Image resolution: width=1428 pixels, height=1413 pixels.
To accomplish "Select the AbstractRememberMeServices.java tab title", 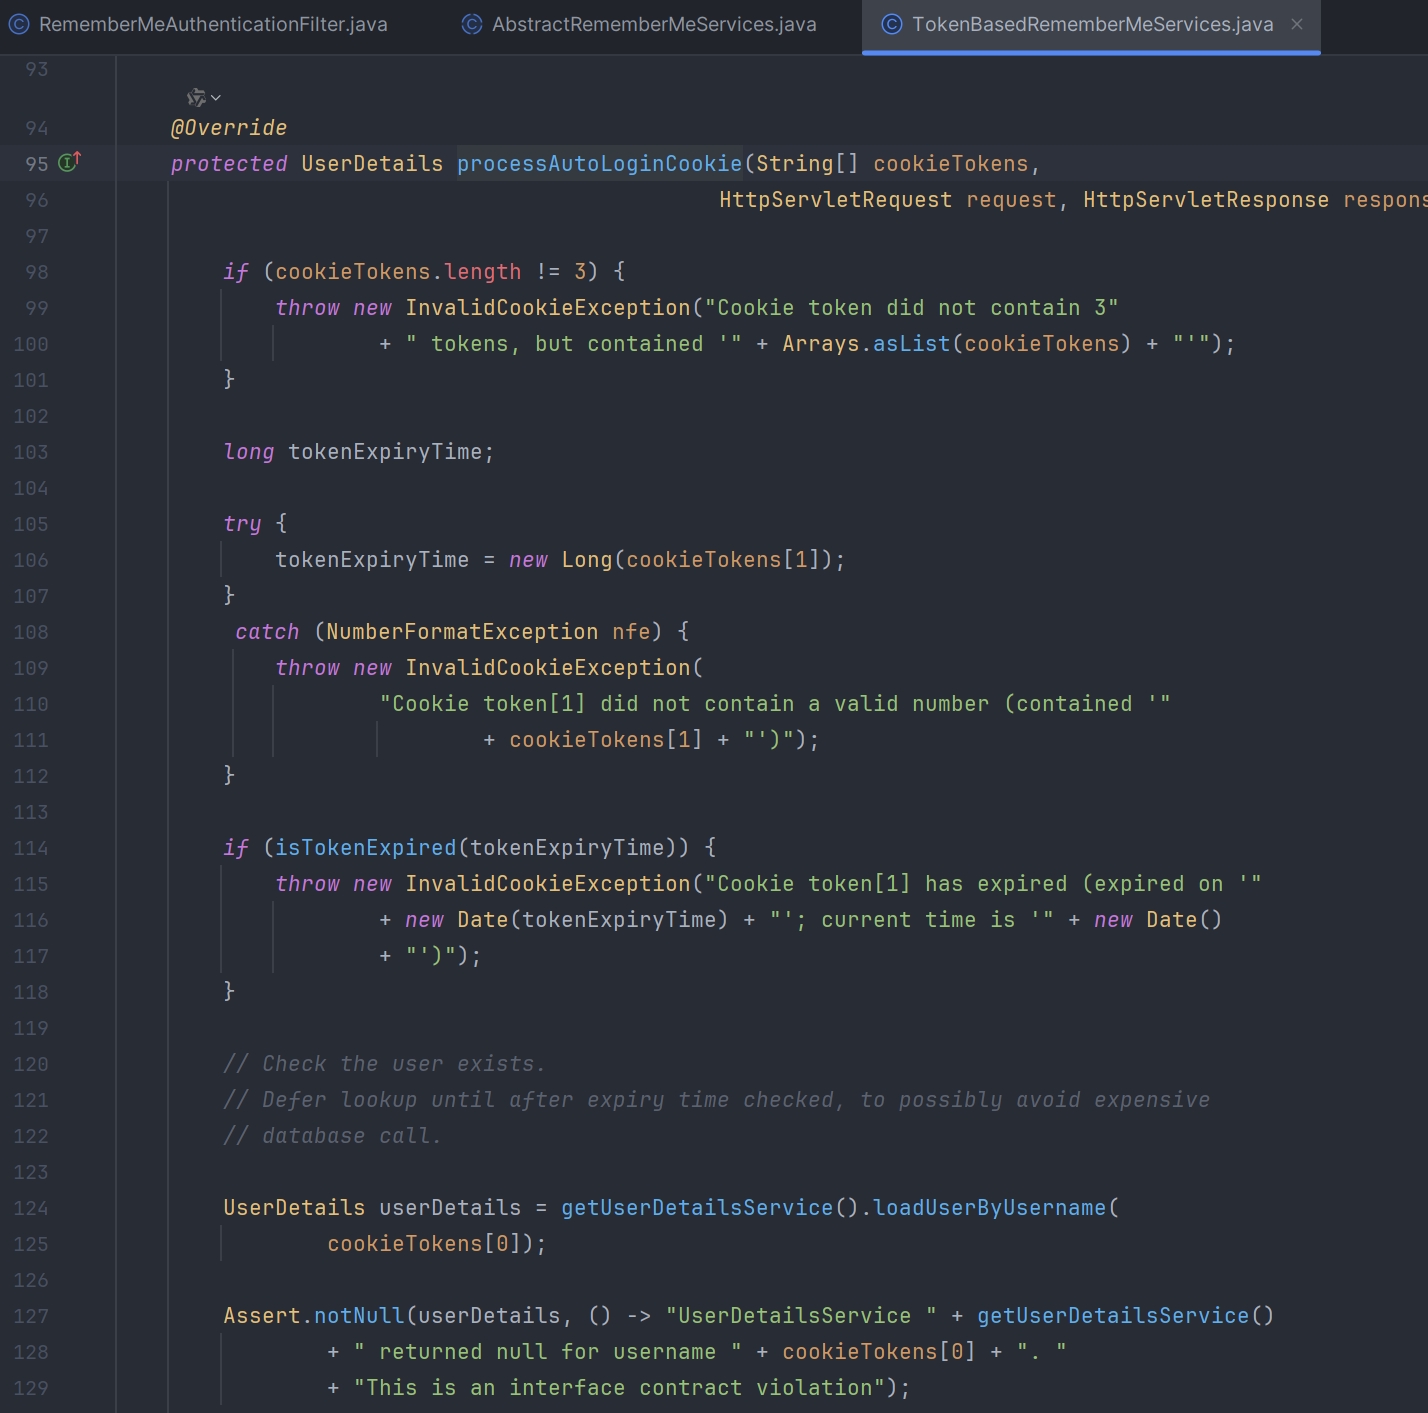I will point(654,24).
